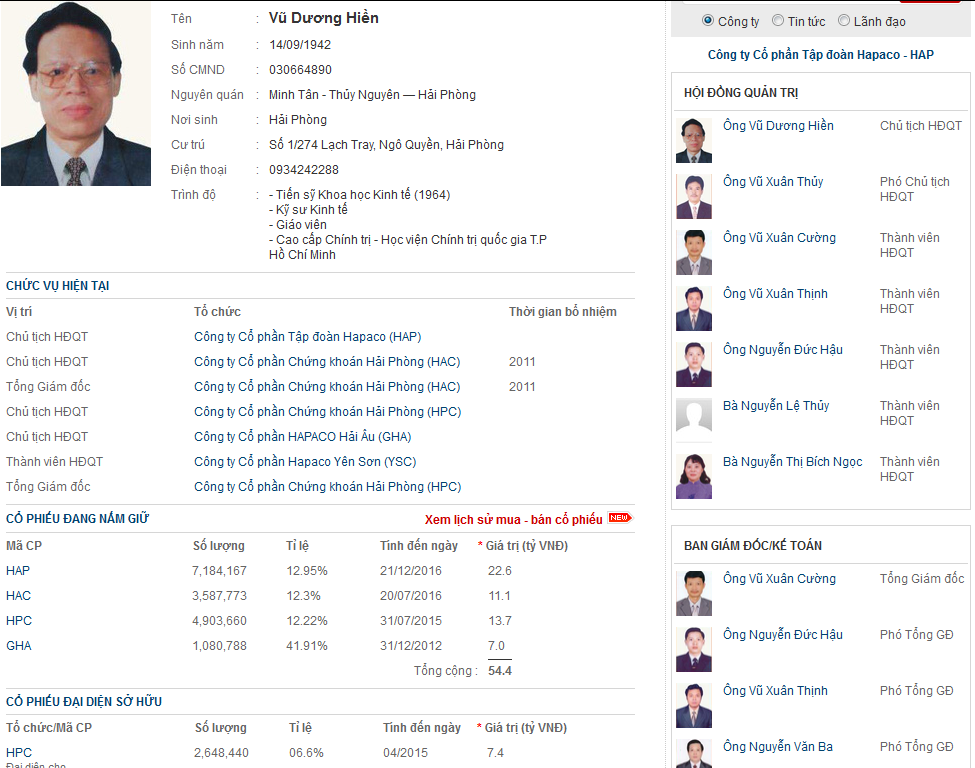Screen dimensions: 975x768
Task: Click Nguyễn Thị Bích Ngọc photo thumbnail
Action: 694,476
